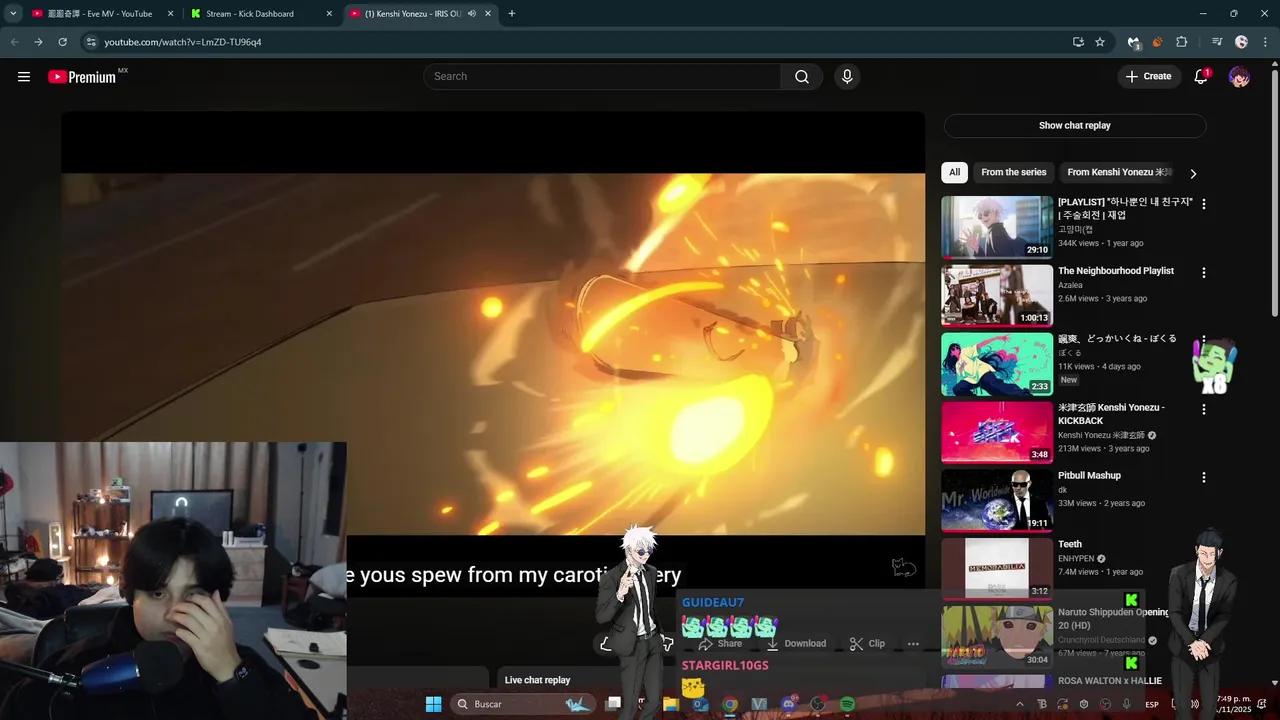
Task: Show hidden system tray icons chevron
Action: (1020, 704)
